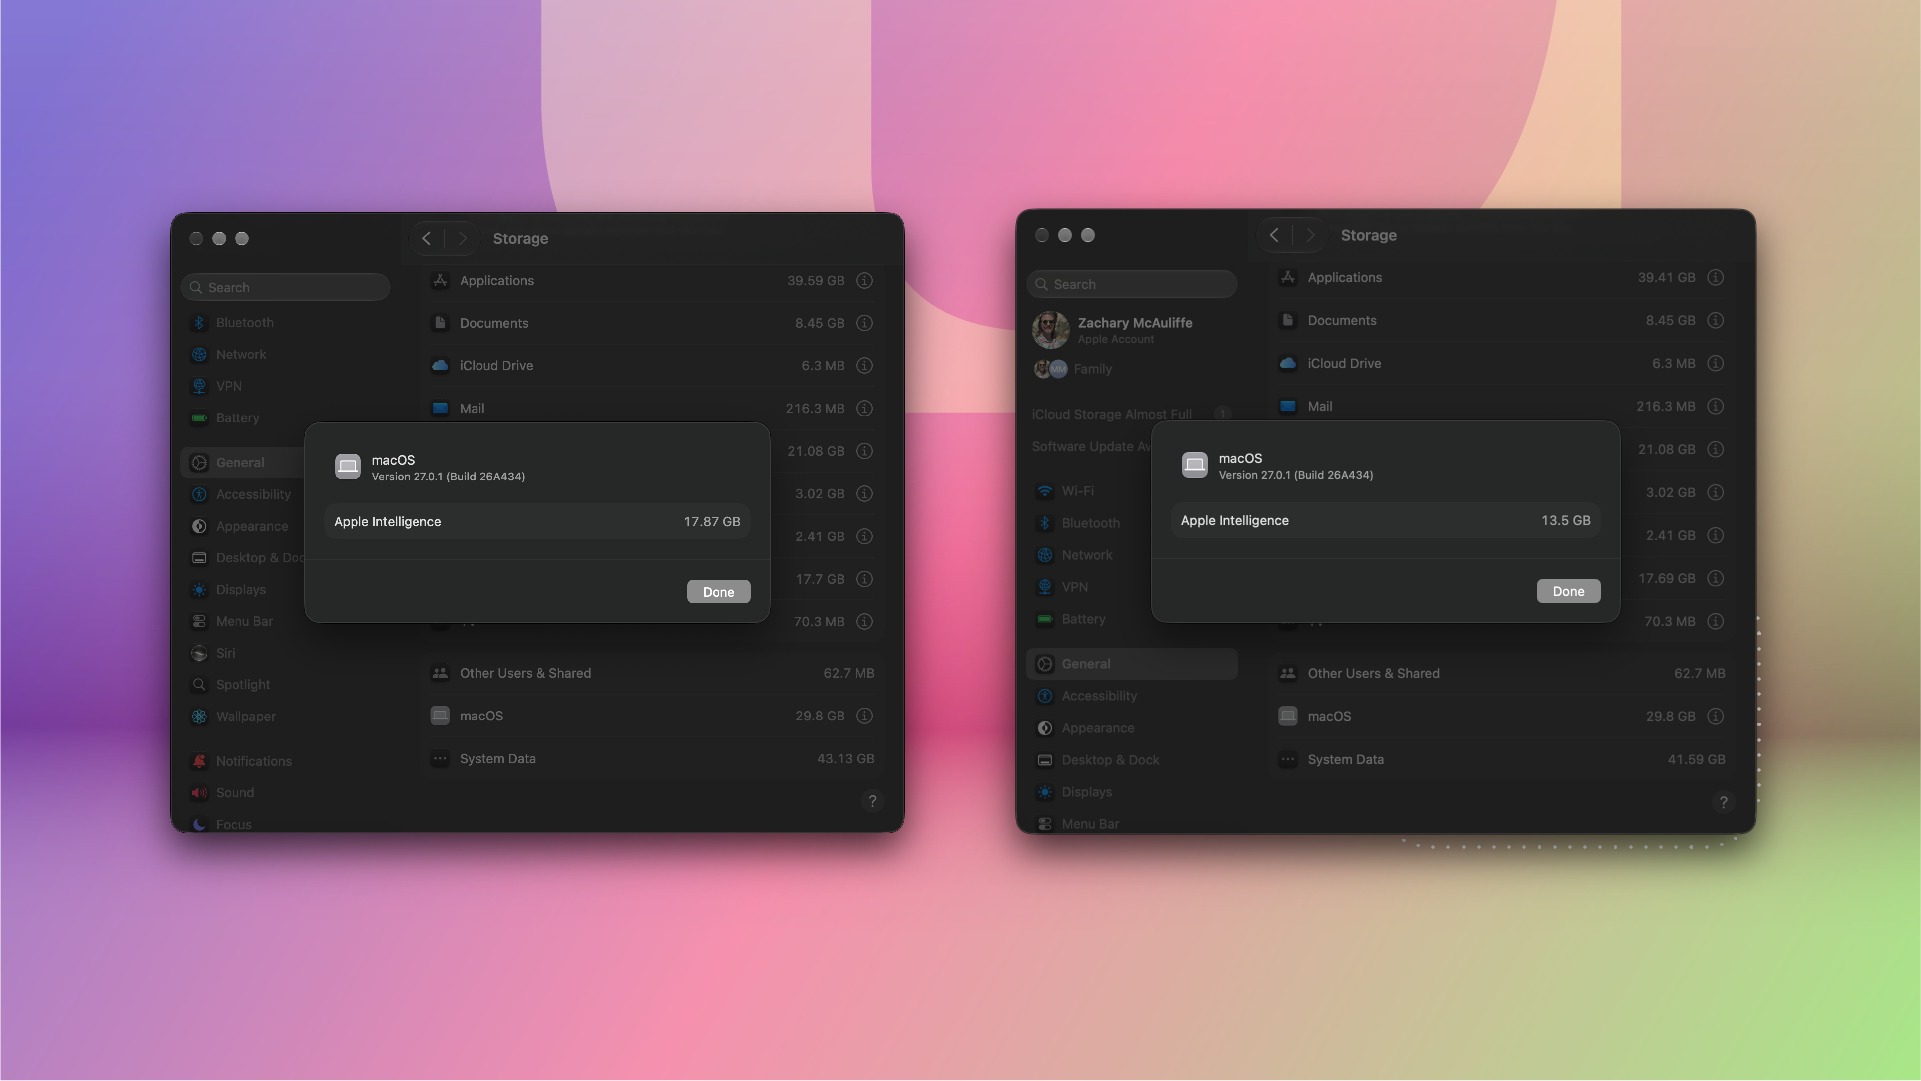Open iCloud Storage Almost Full notice
1921x1081 pixels.
[x=1132, y=414]
